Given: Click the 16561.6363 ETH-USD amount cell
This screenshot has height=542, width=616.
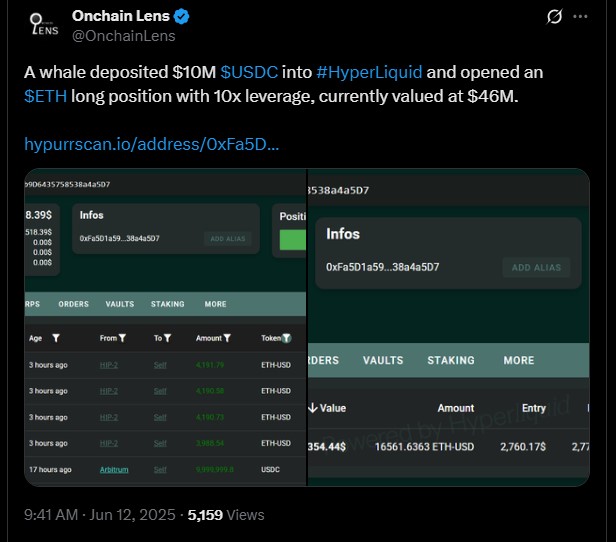Looking at the screenshot, I should point(424,447).
